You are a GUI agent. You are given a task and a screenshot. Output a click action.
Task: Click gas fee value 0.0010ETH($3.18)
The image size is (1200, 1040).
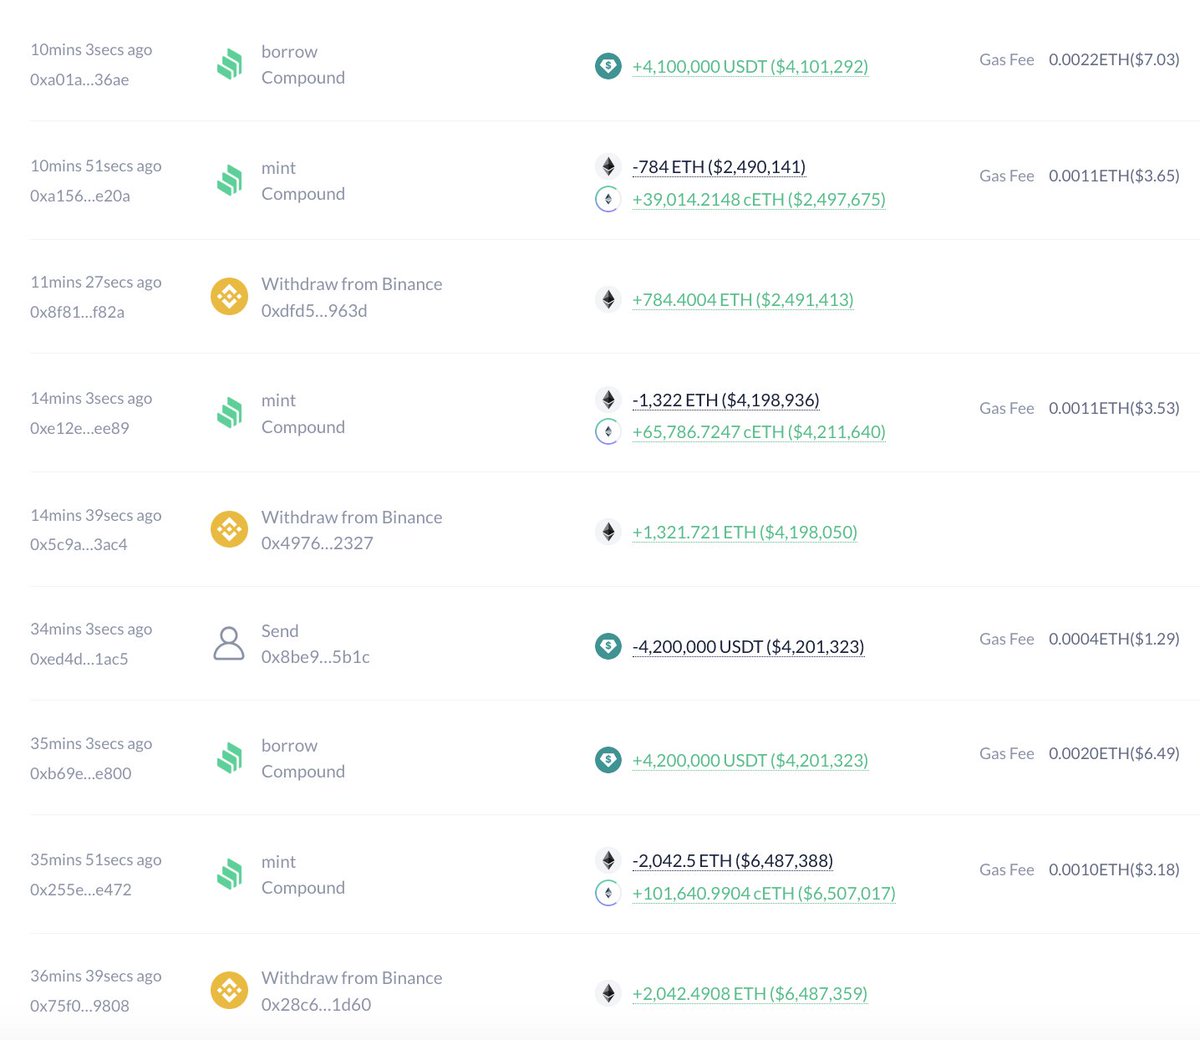click(x=1114, y=870)
